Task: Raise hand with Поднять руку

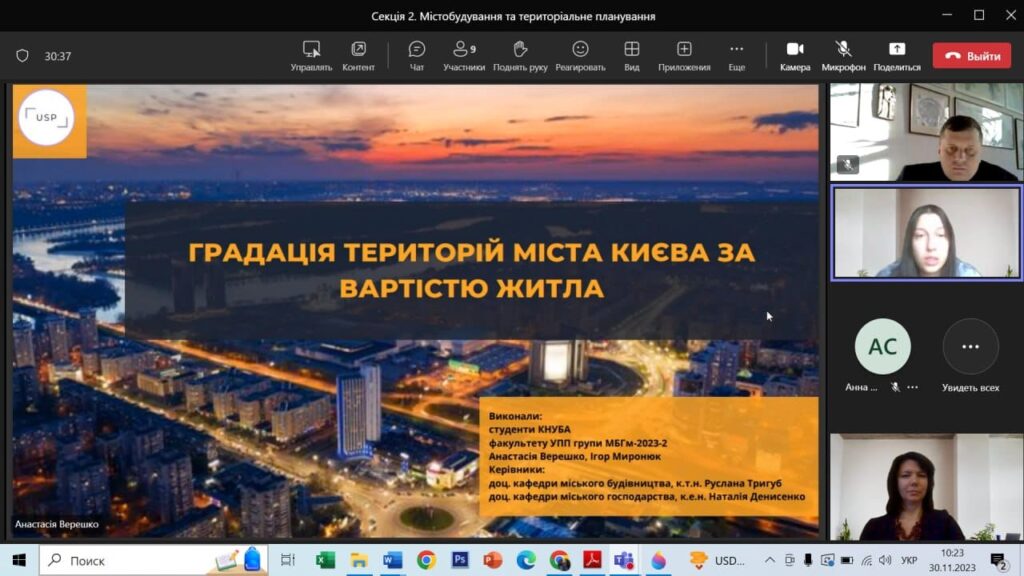Action: pos(520,56)
